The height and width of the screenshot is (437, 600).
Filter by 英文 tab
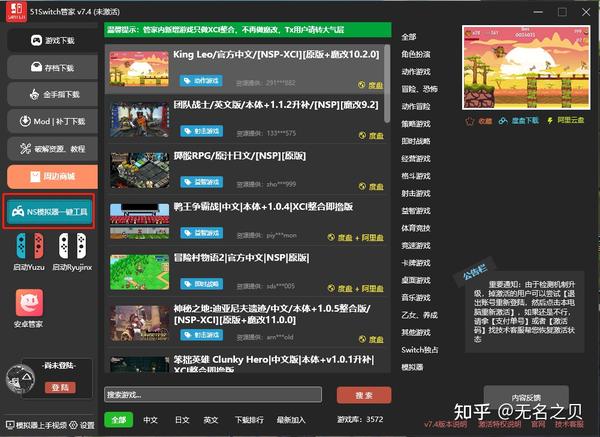click(x=210, y=420)
